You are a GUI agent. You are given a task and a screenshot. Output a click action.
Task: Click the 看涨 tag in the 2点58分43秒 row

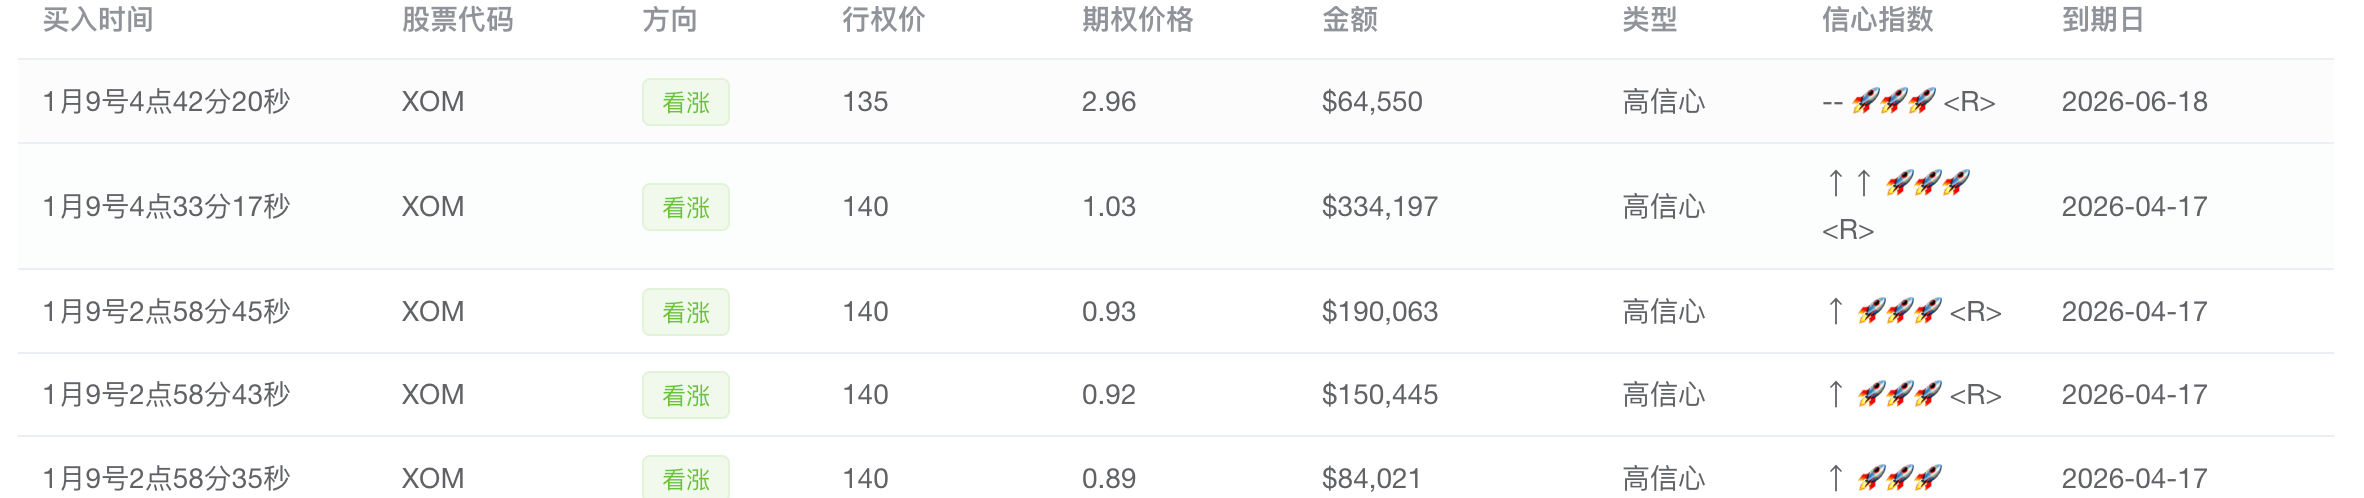[x=685, y=395]
